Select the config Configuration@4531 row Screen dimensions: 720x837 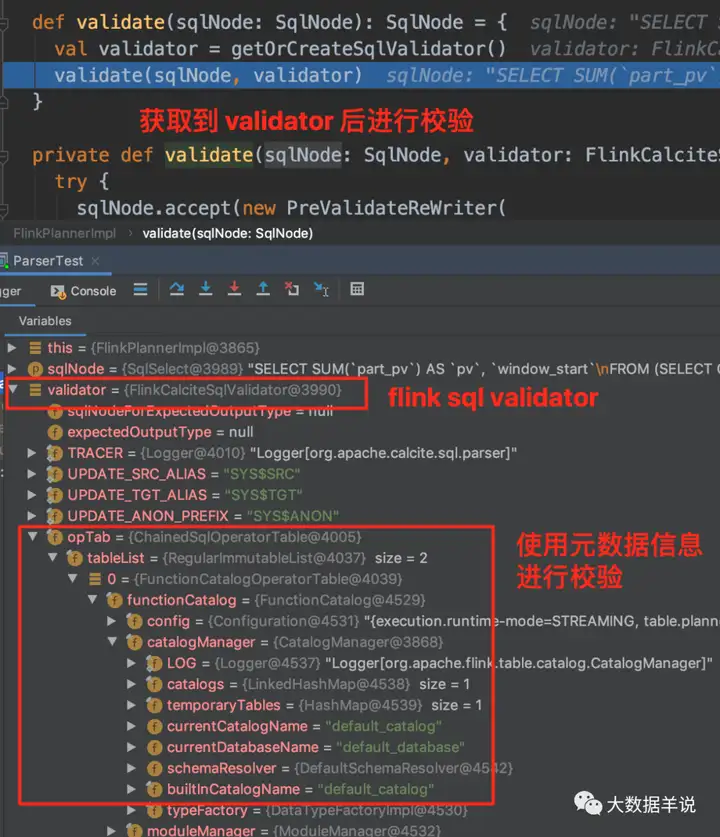pyautogui.click(x=360, y=621)
